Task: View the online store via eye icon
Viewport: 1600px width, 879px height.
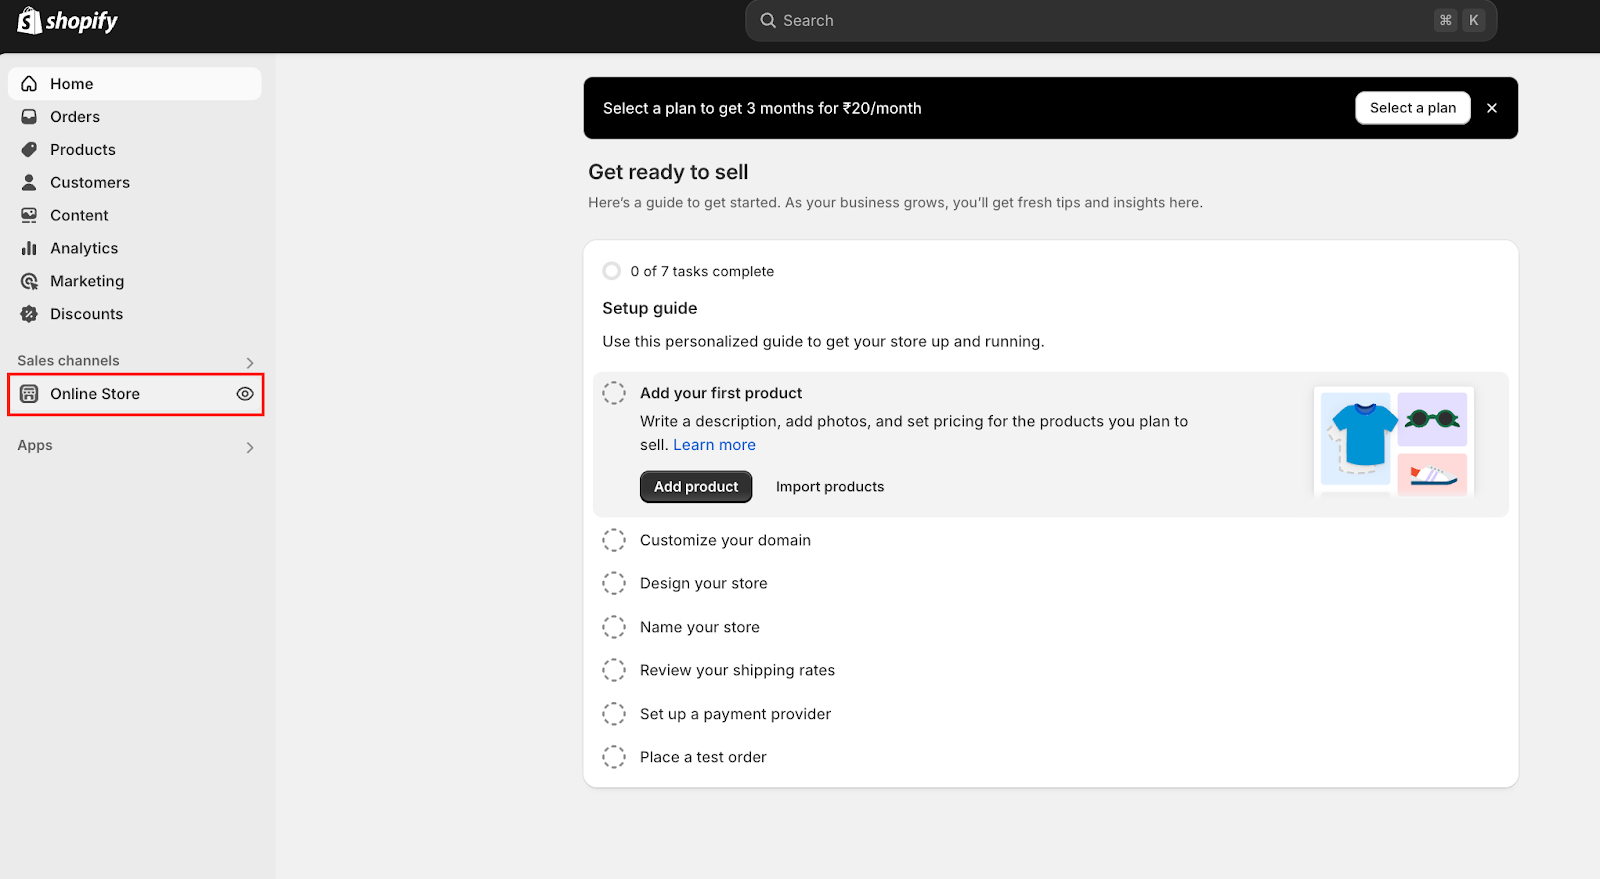Action: point(245,394)
